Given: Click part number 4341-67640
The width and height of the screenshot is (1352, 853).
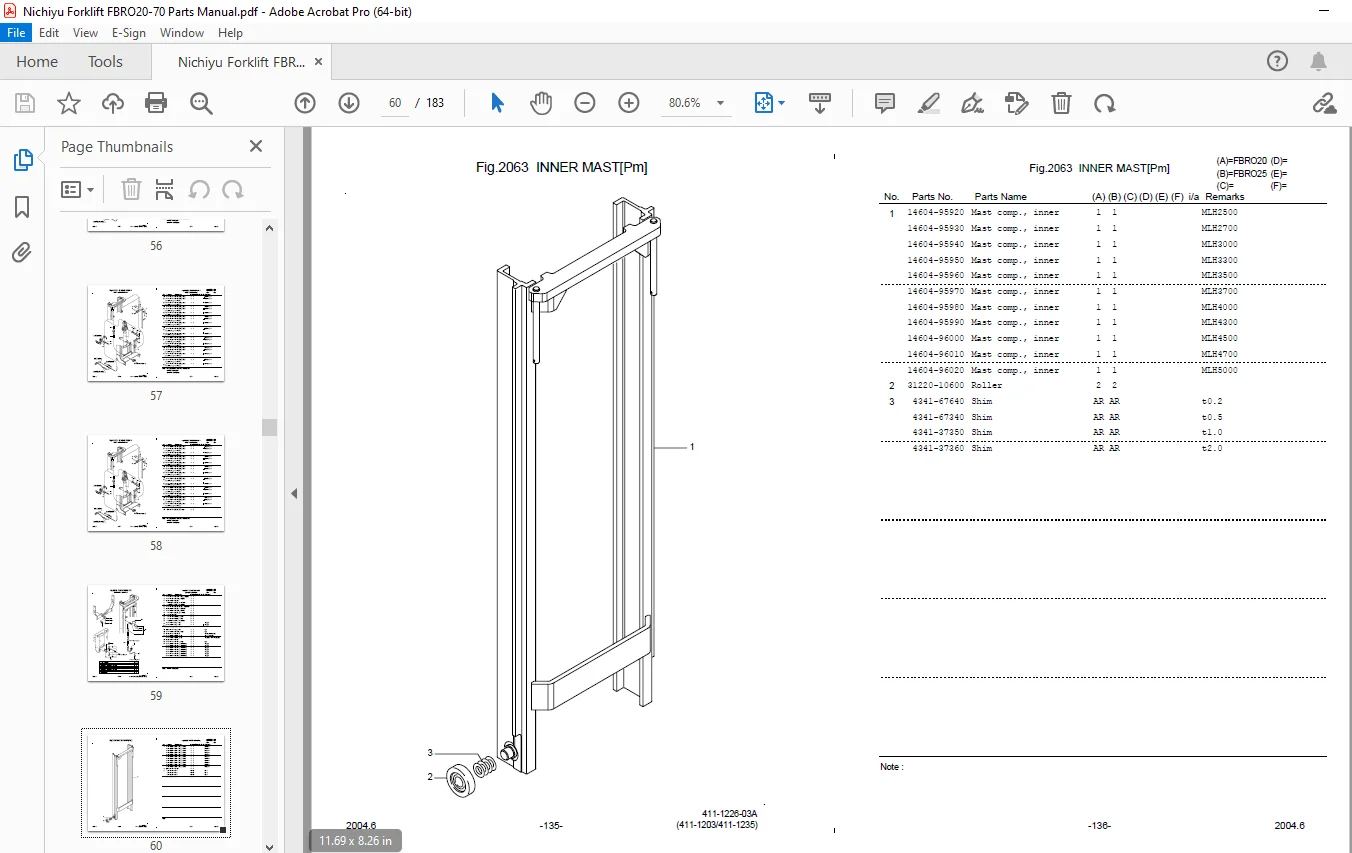Looking at the screenshot, I should pyautogui.click(x=939, y=401).
